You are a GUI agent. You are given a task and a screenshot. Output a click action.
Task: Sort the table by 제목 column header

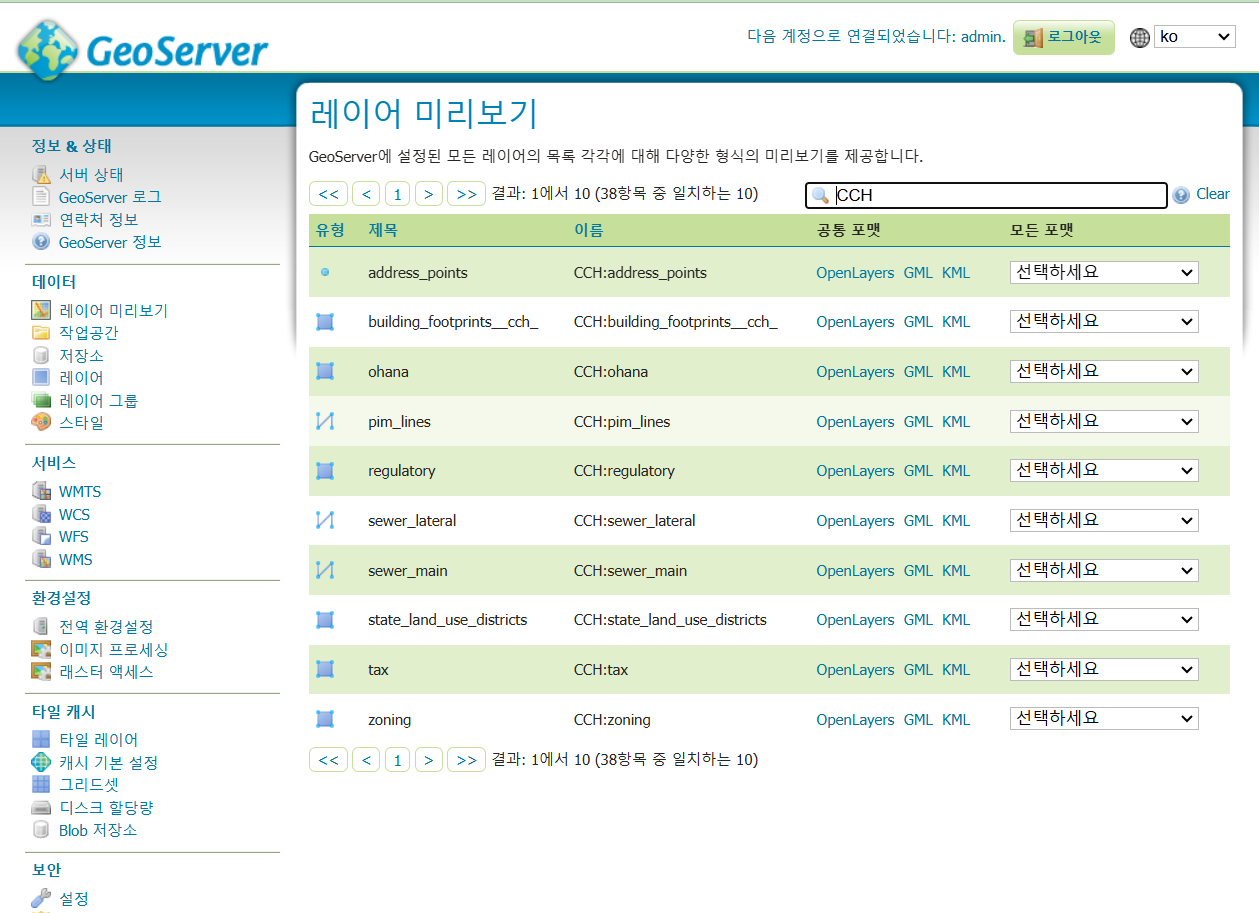(382, 230)
